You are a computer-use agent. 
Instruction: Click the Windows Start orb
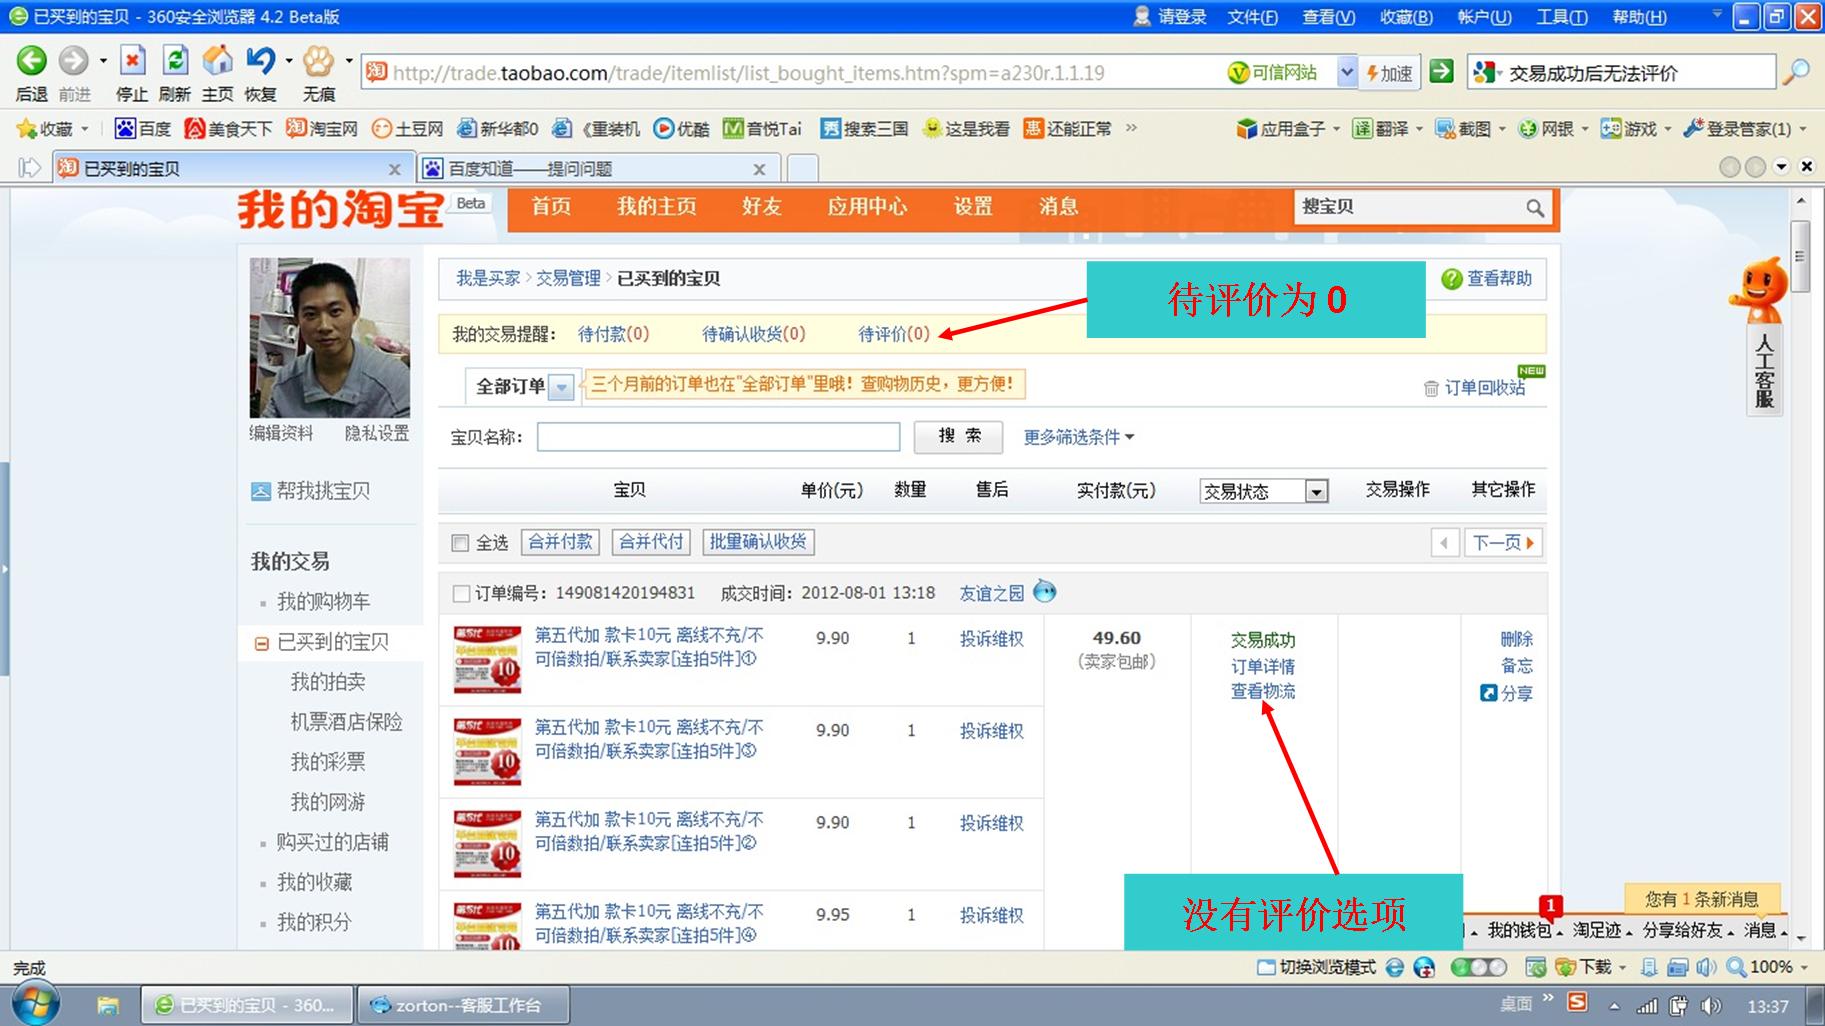click(35, 1004)
